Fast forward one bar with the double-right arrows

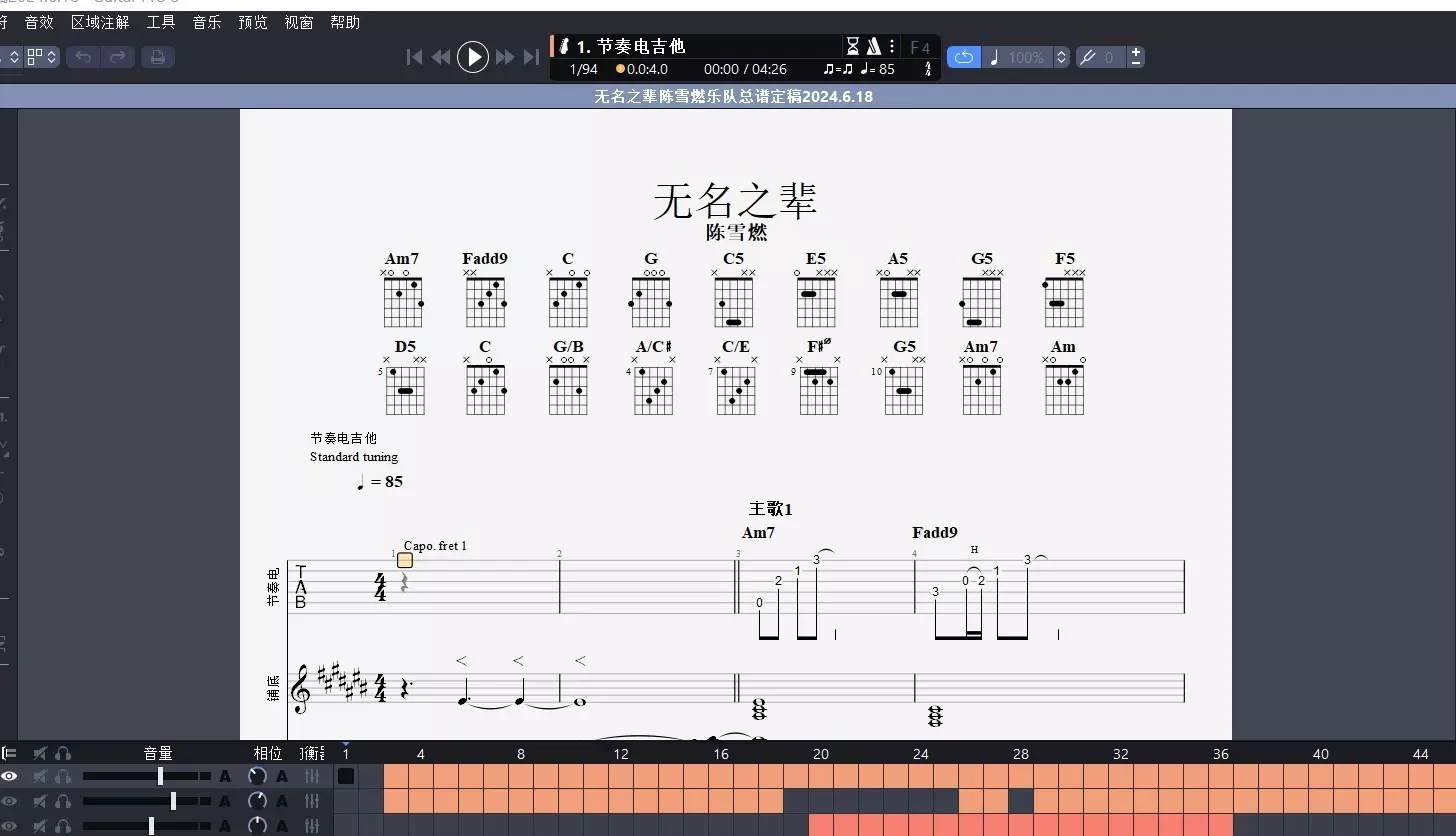(505, 57)
